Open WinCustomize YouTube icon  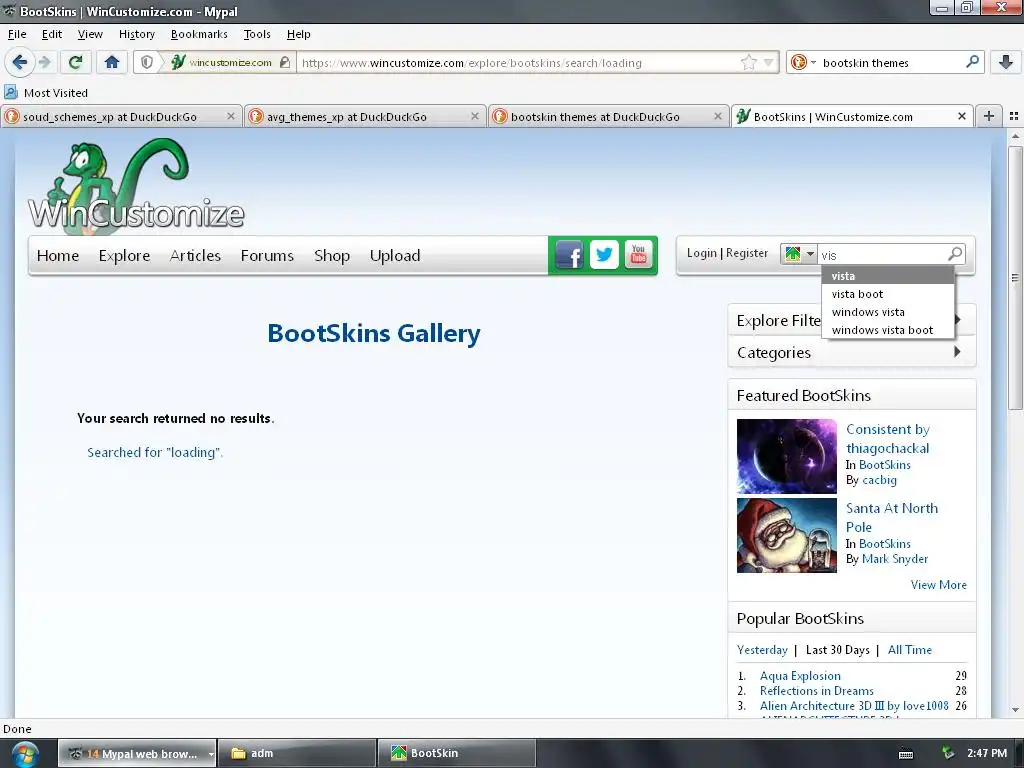(639, 255)
